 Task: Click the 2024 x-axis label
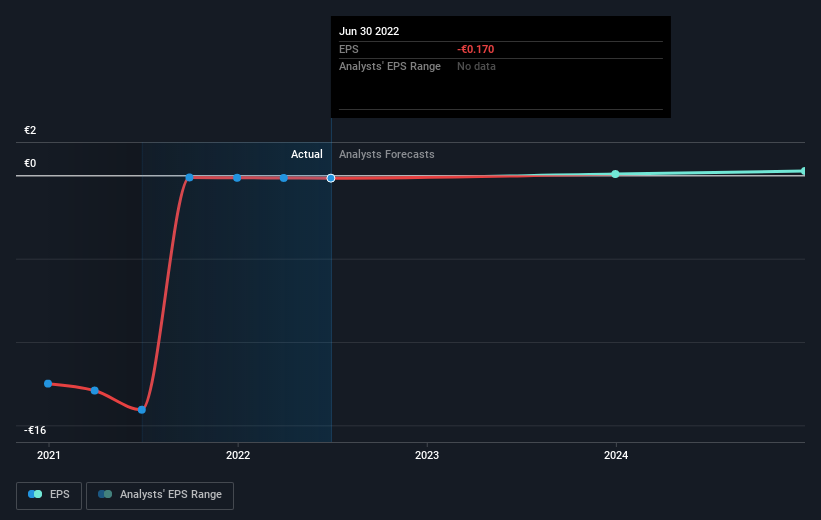pyautogui.click(x=616, y=455)
